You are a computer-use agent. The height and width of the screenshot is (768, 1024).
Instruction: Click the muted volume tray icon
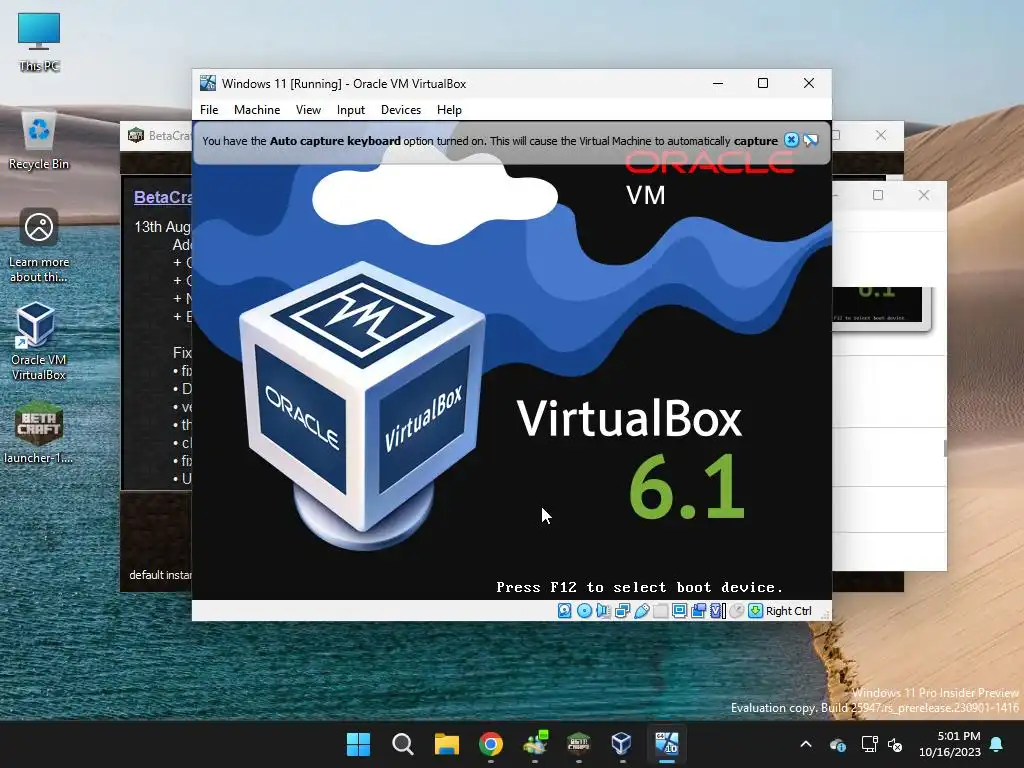[895, 744]
